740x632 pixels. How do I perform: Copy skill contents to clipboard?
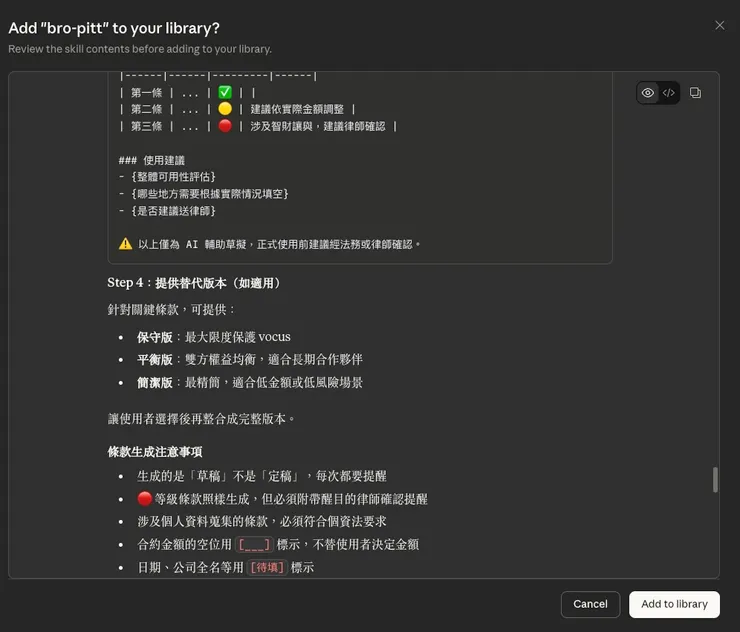click(x=695, y=93)
